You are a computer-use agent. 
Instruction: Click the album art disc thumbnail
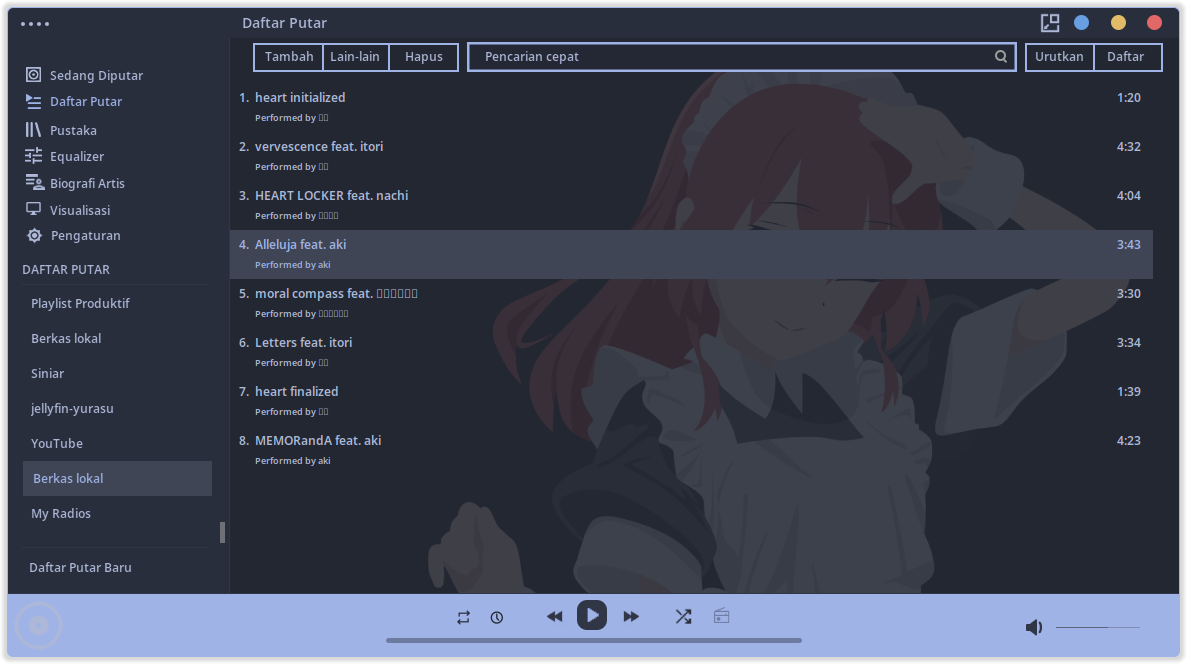[x=39, y=625]
